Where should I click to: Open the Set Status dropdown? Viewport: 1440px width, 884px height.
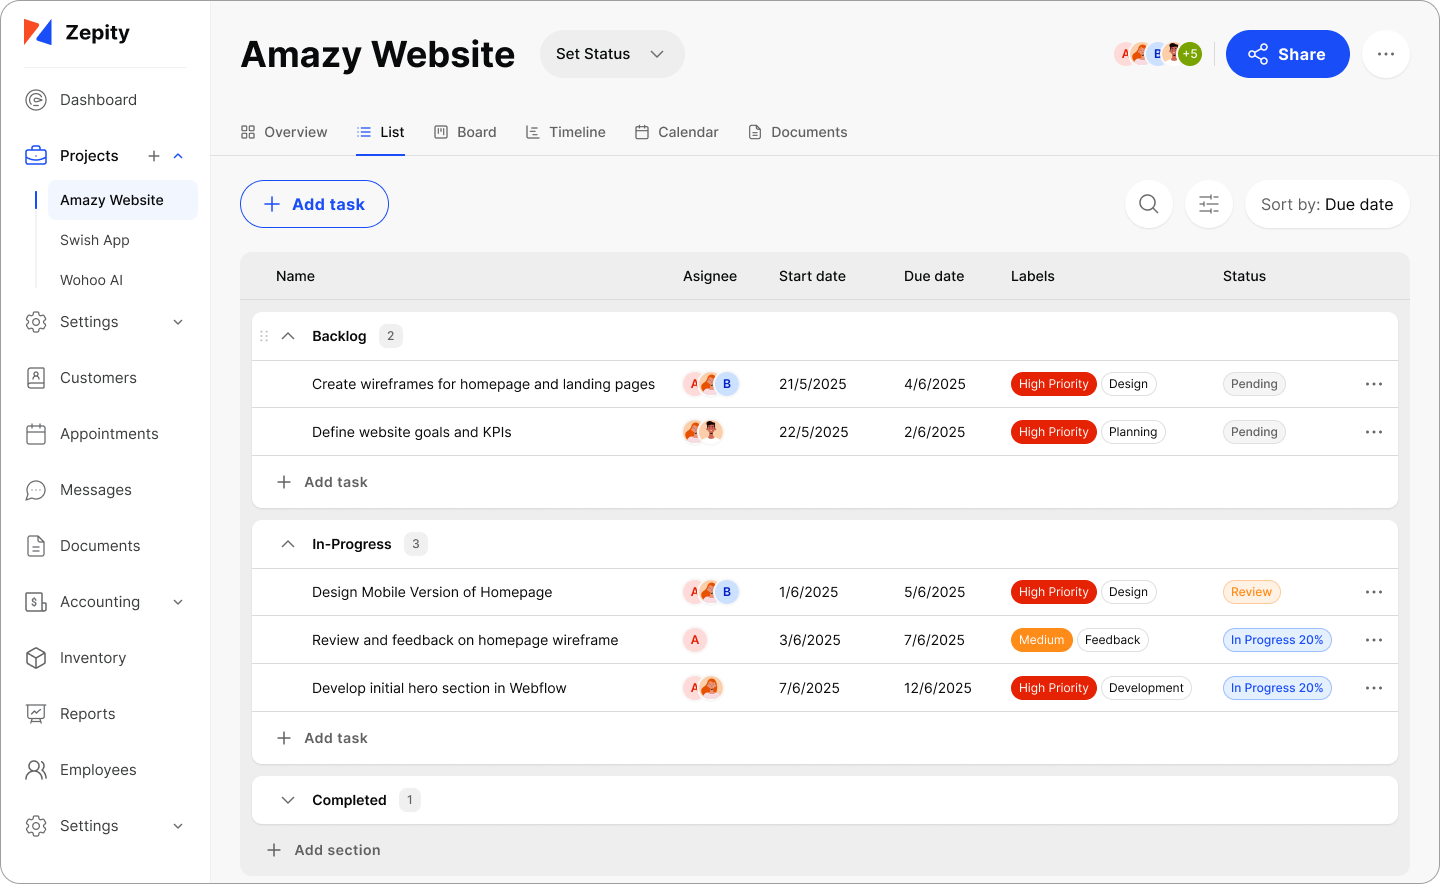click(611, 54)
